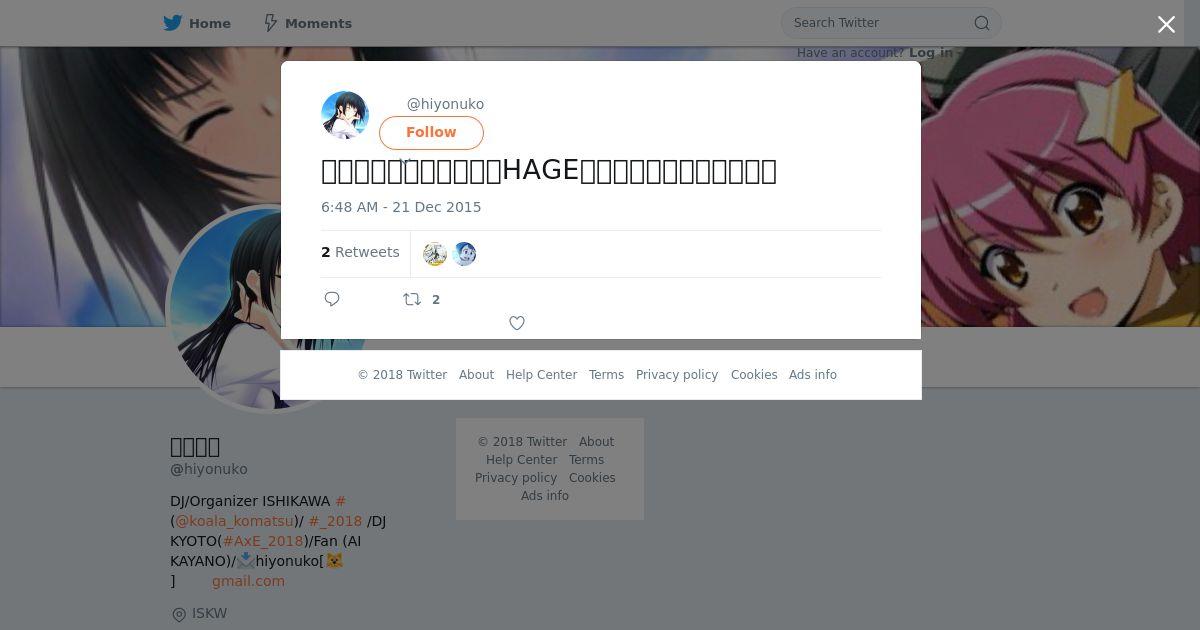1200x630 pixels.
Task: Expand the tweet options chevron
Action: 405,160
